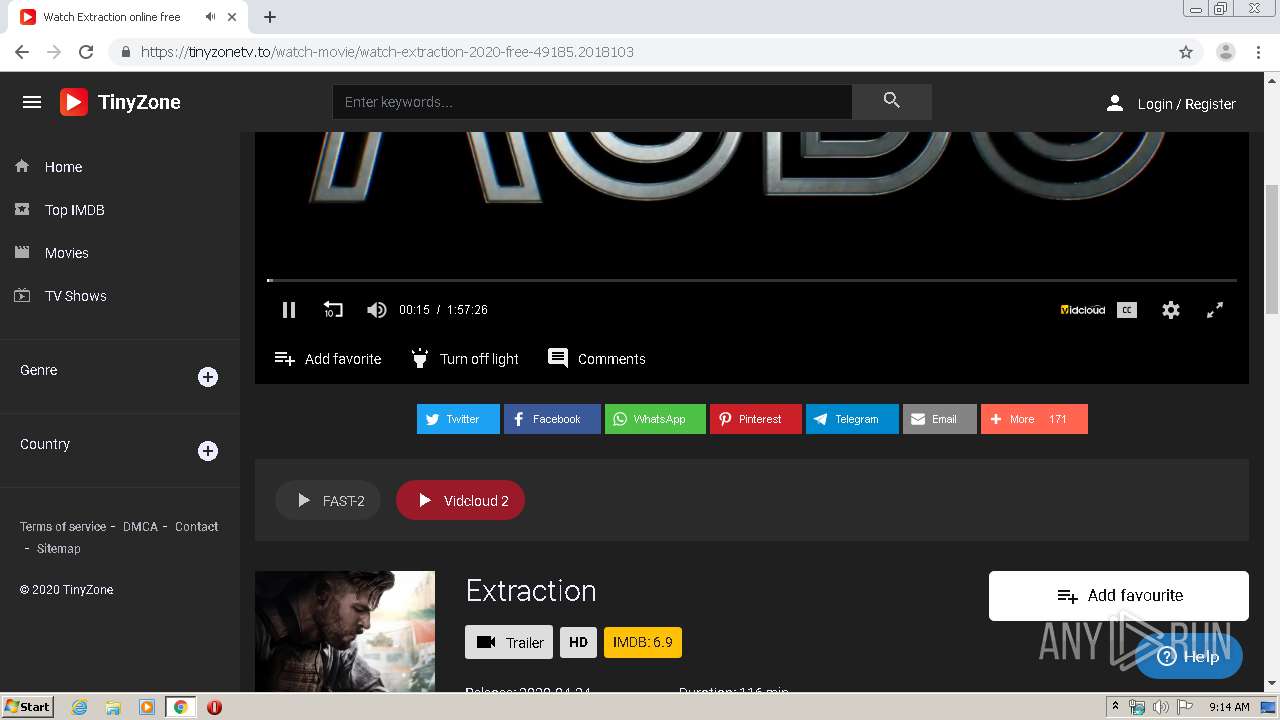The image size is (1280, 720).
Task: Share on Pinterest
Action: tap(756, 419)
